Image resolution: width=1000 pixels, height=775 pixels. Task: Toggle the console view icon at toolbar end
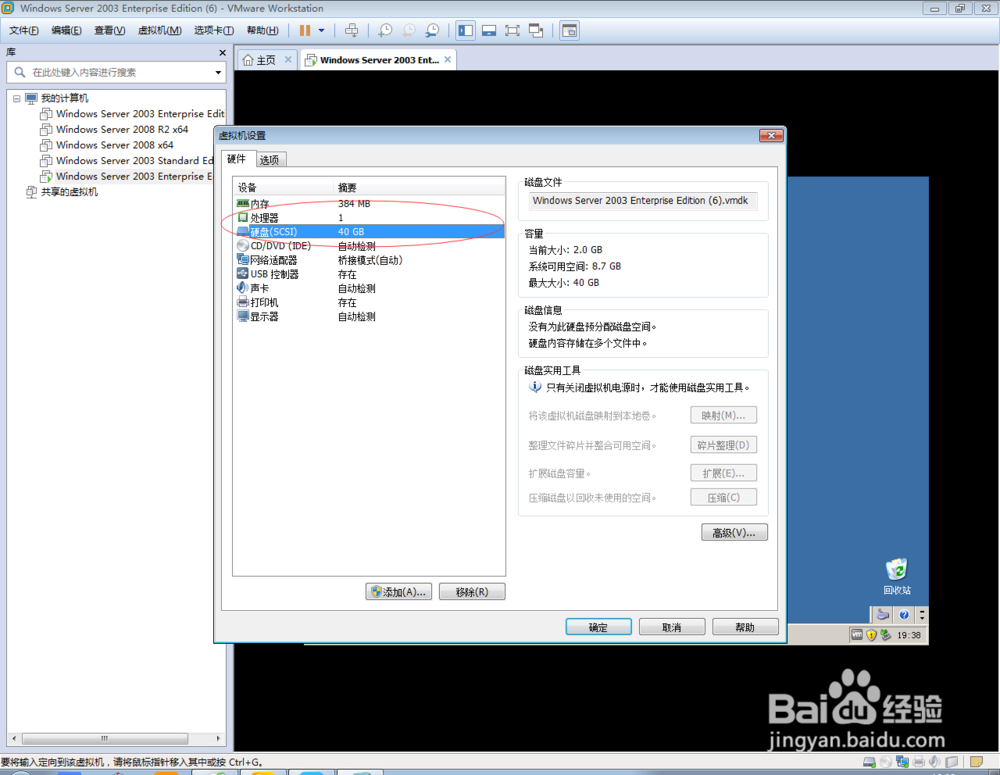tap(570, 31)
